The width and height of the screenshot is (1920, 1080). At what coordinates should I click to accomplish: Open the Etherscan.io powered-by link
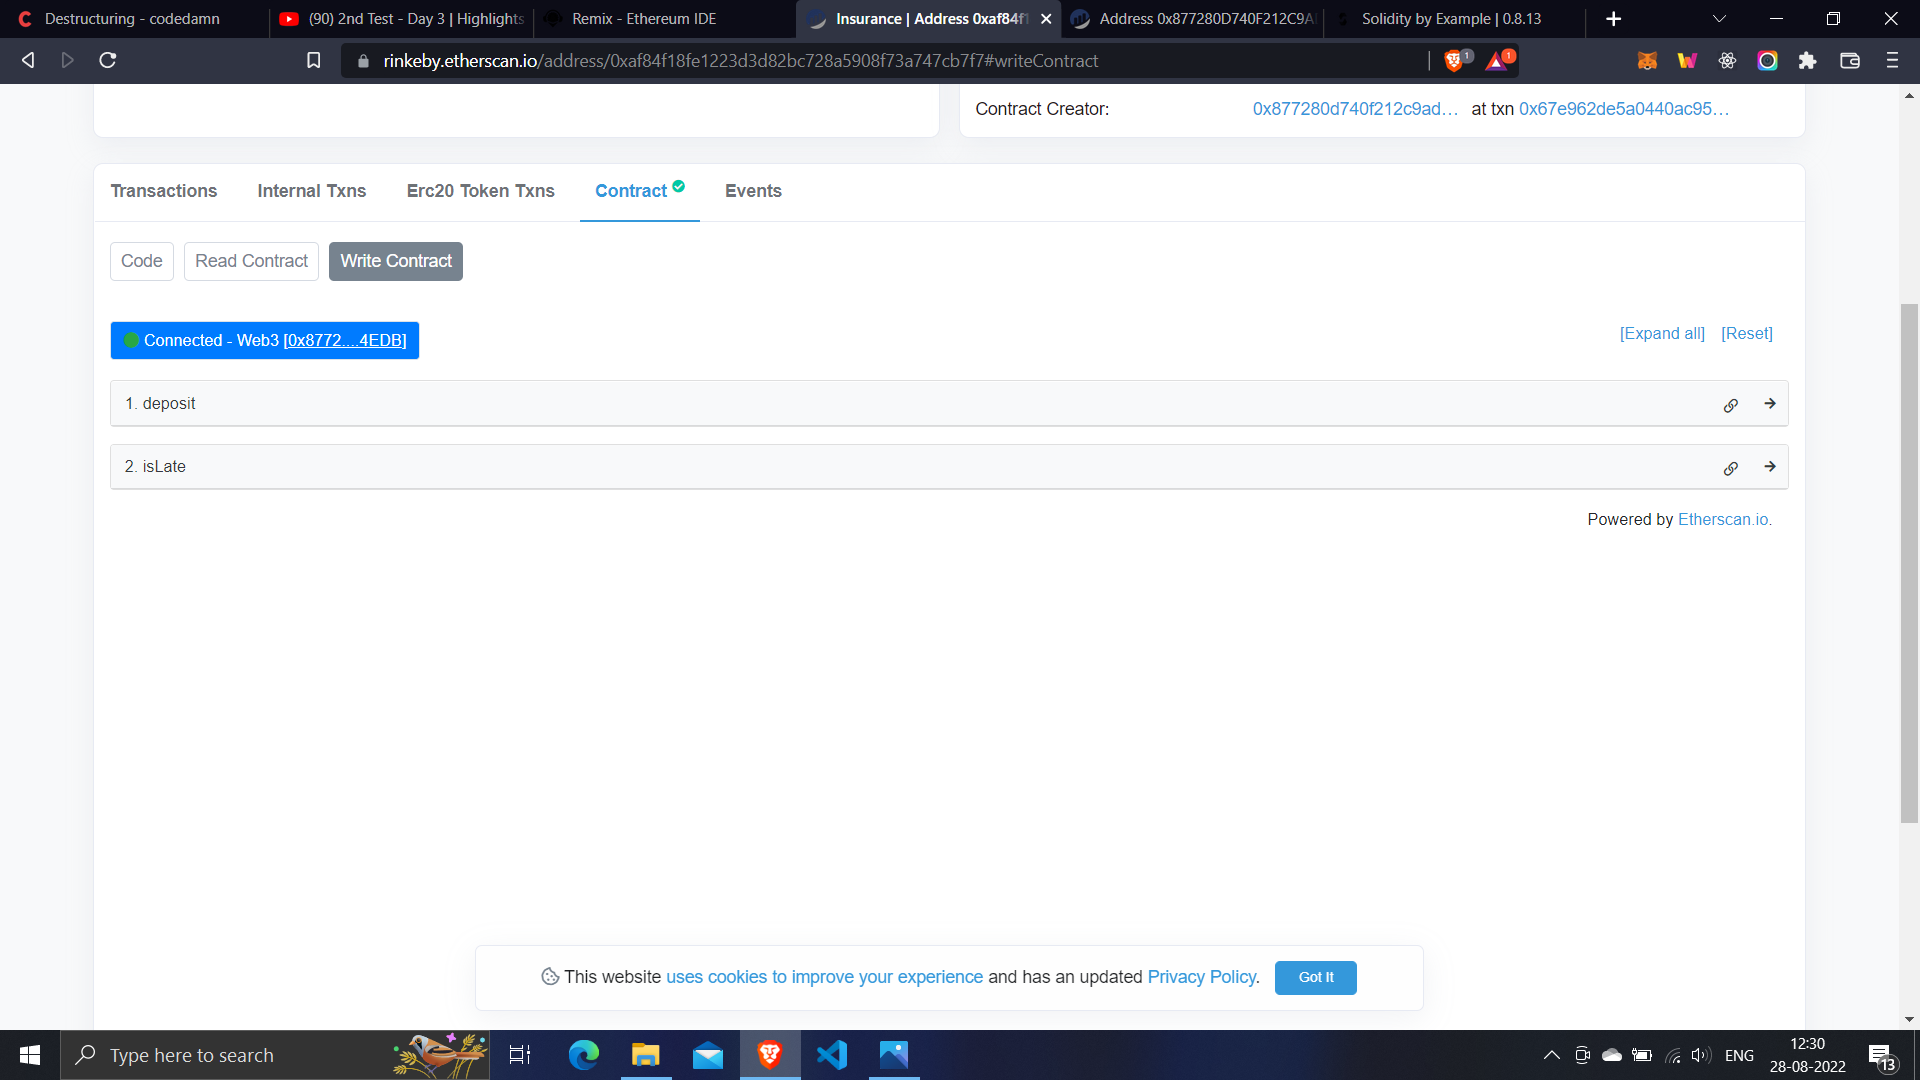pos(1723,520)
